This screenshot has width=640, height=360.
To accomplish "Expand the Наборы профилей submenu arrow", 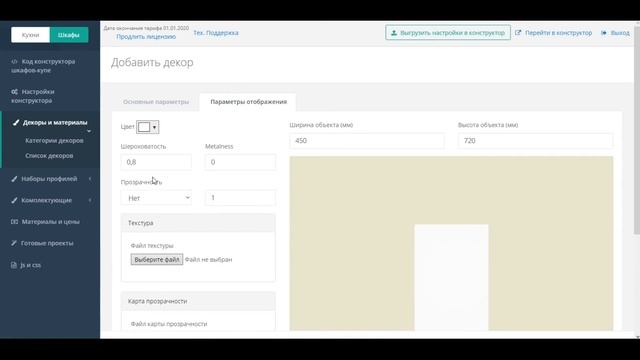I will 90,179.
